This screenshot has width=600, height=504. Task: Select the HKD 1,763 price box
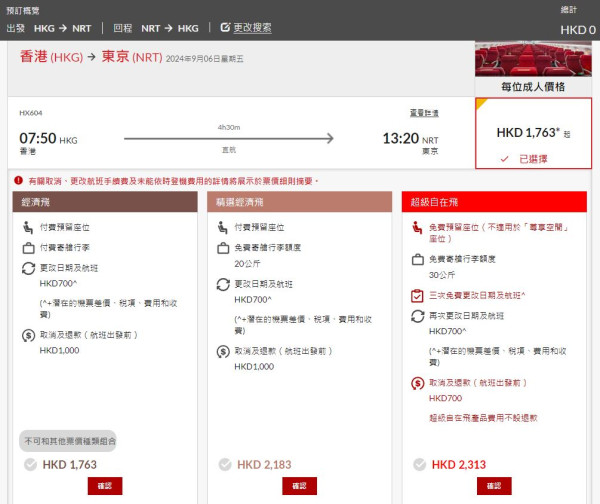pos(533,133)
